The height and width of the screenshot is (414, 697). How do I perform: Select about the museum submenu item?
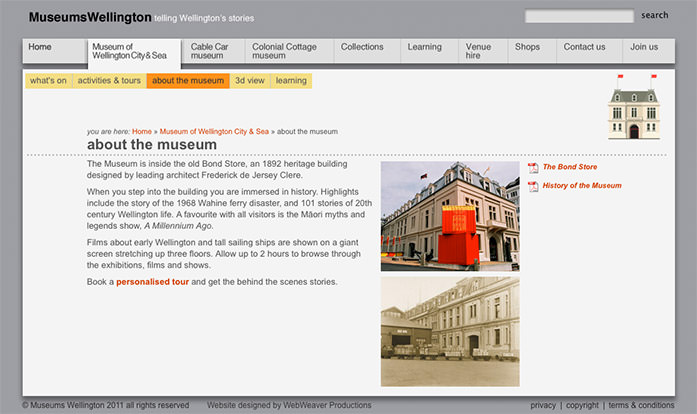[188, 80]
